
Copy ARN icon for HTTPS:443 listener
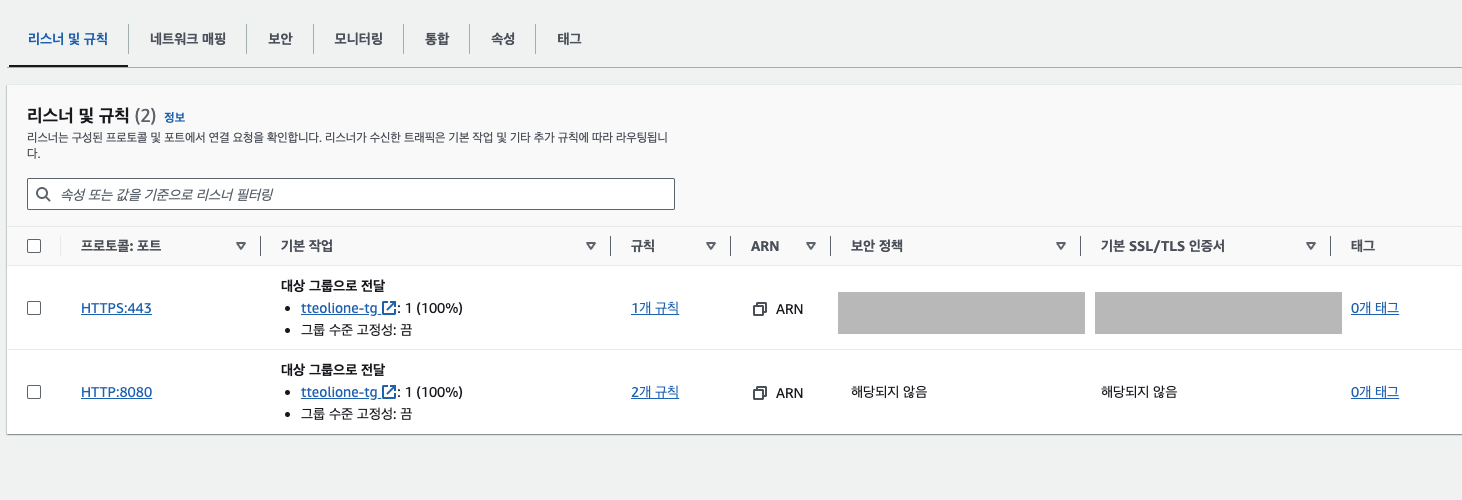(x=760, y=309)
